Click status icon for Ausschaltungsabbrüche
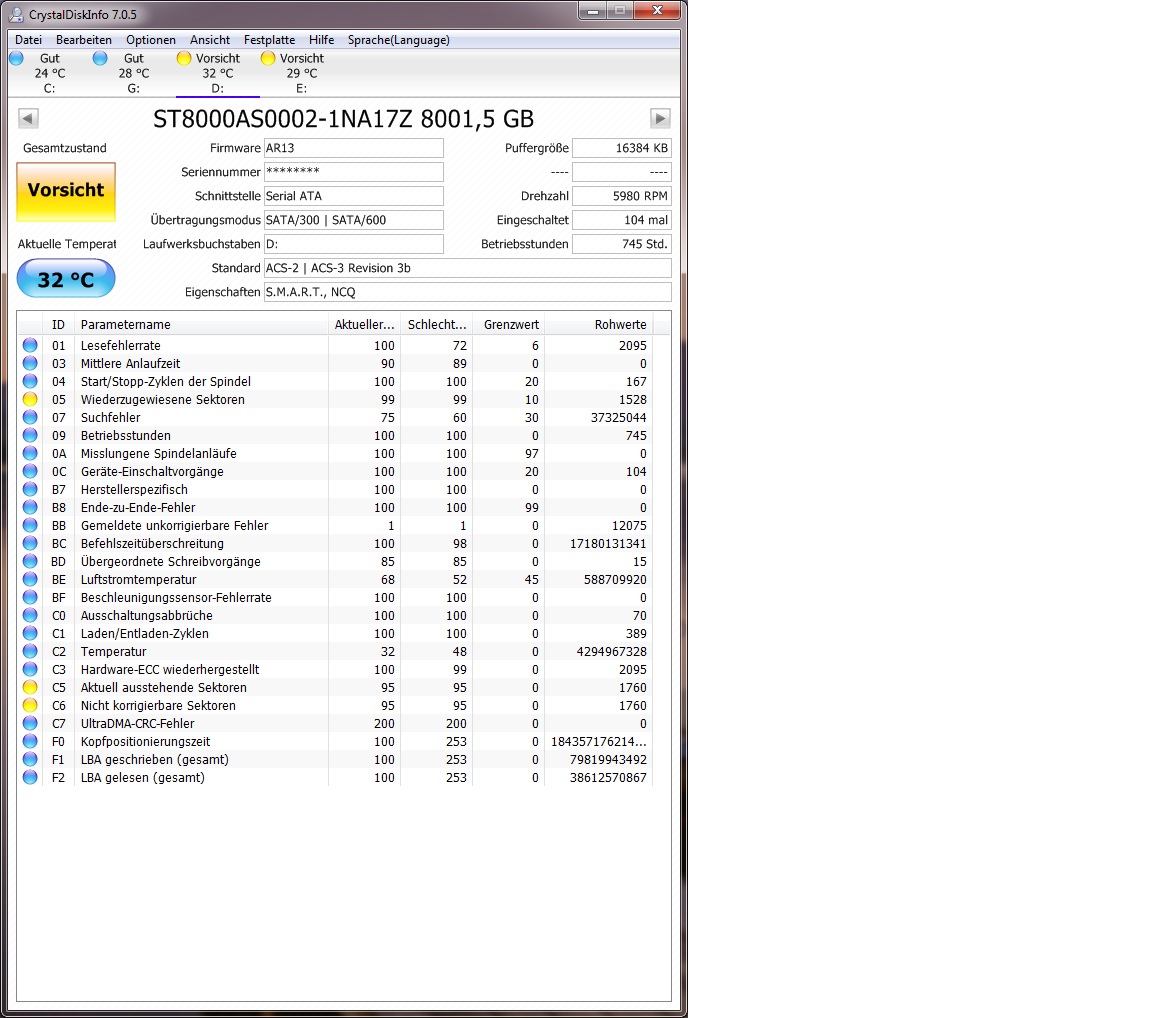The image size is (1152, 1018). 30,615
